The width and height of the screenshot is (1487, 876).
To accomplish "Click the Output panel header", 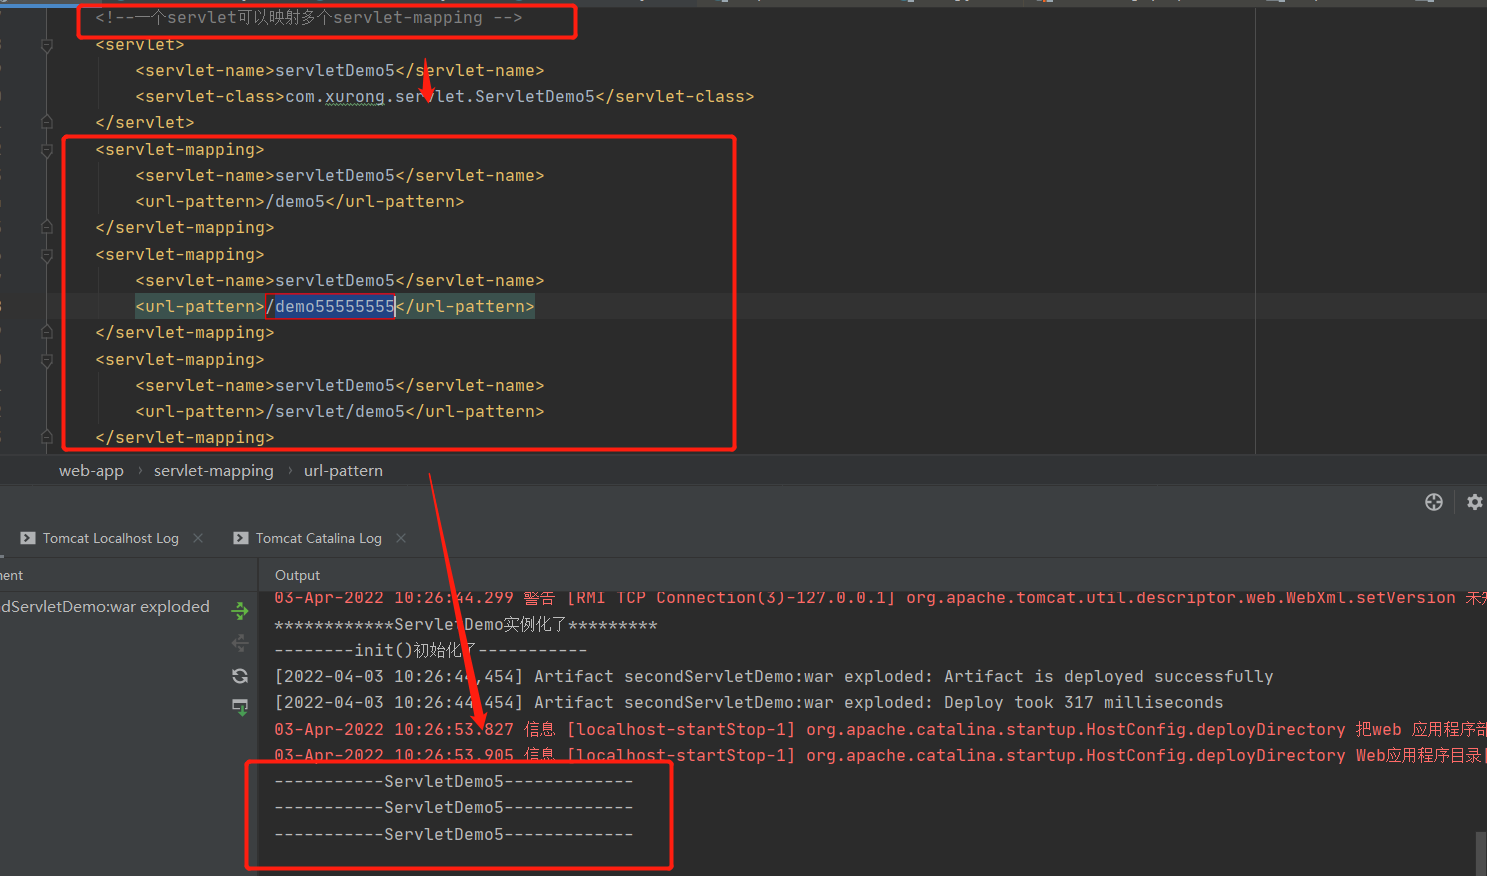I will tap(297, 575).
